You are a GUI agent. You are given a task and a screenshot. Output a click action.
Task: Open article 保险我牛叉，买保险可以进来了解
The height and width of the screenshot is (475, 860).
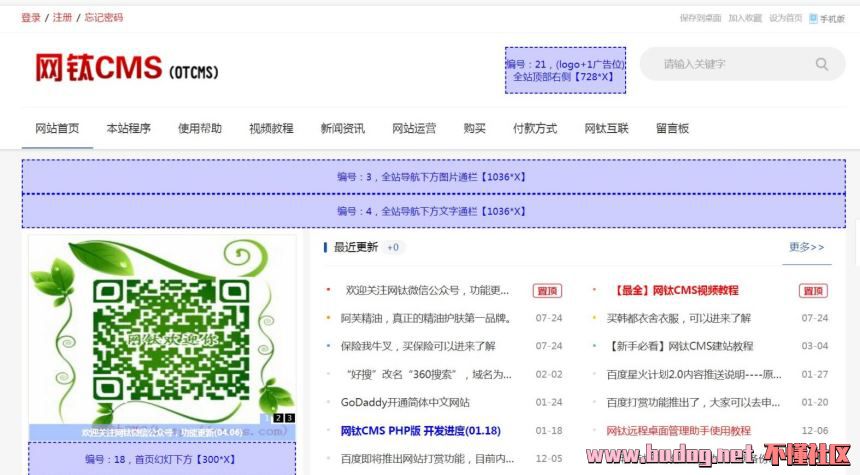click(418, 346)
